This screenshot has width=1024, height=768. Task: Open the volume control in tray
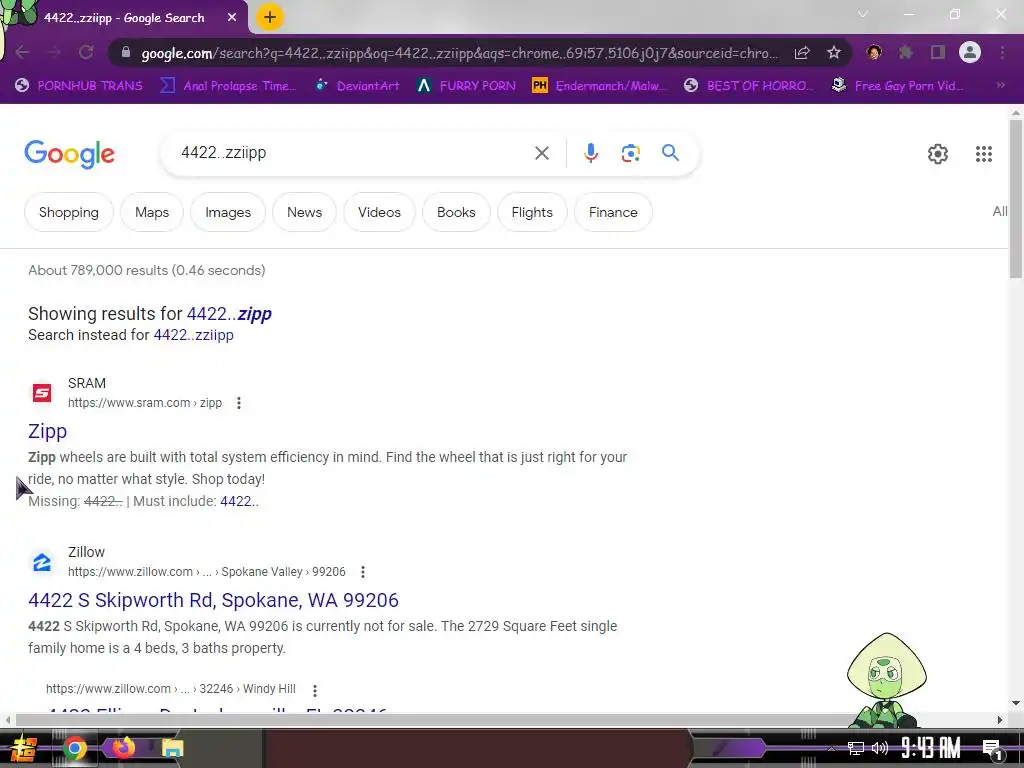pyautogui.click(x=880, y=748)
